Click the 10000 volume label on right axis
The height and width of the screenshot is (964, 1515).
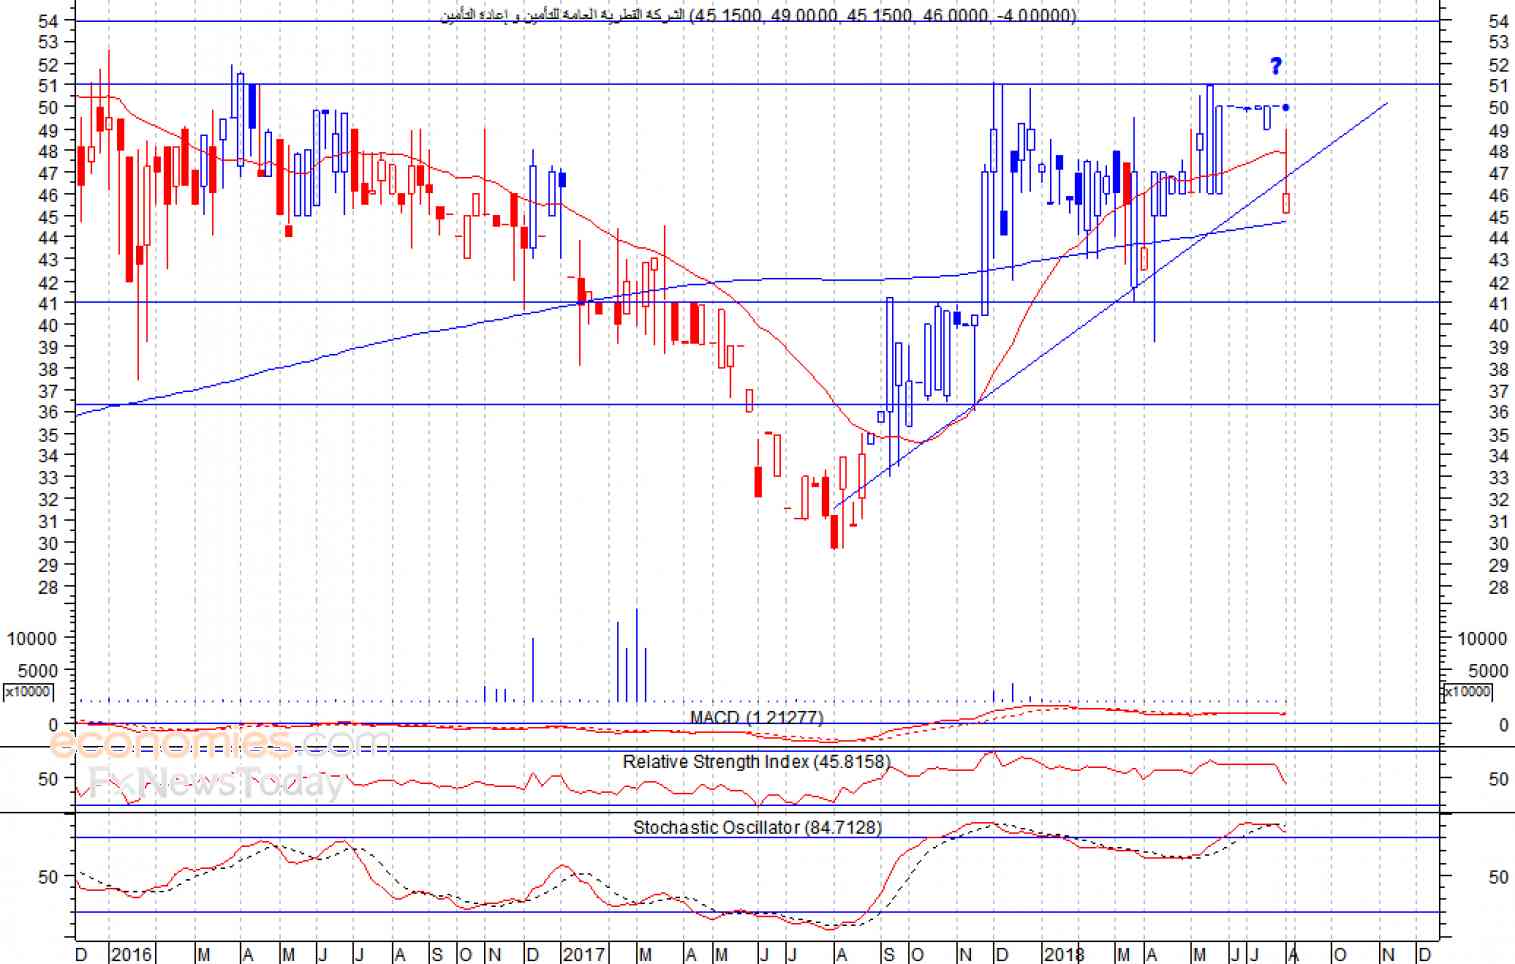point(1482,639)
